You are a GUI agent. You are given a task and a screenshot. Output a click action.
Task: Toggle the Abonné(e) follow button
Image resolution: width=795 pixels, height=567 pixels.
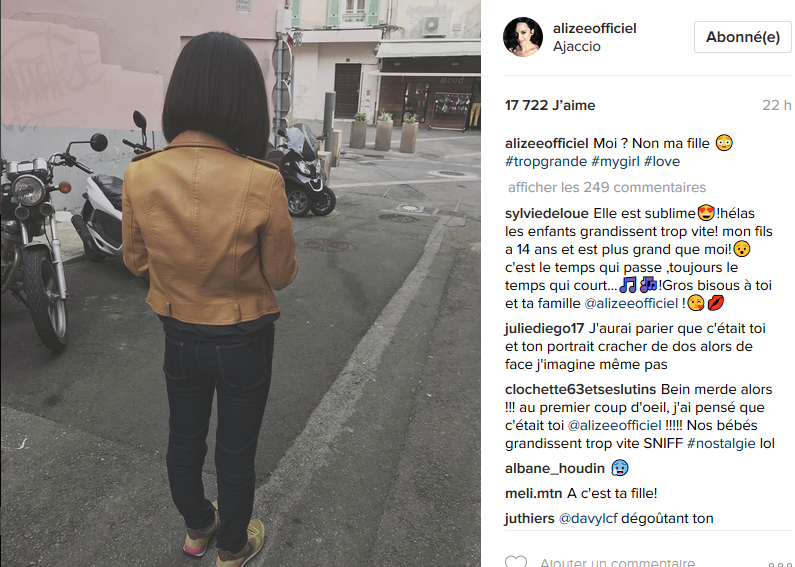(742, 37)
